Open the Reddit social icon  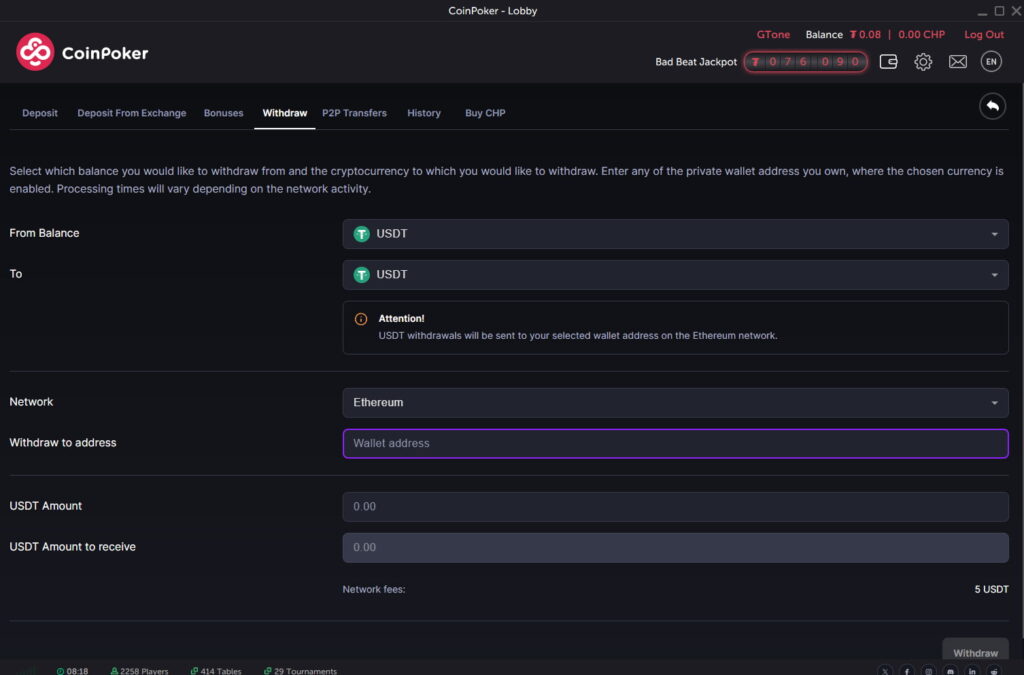point(993,670)
